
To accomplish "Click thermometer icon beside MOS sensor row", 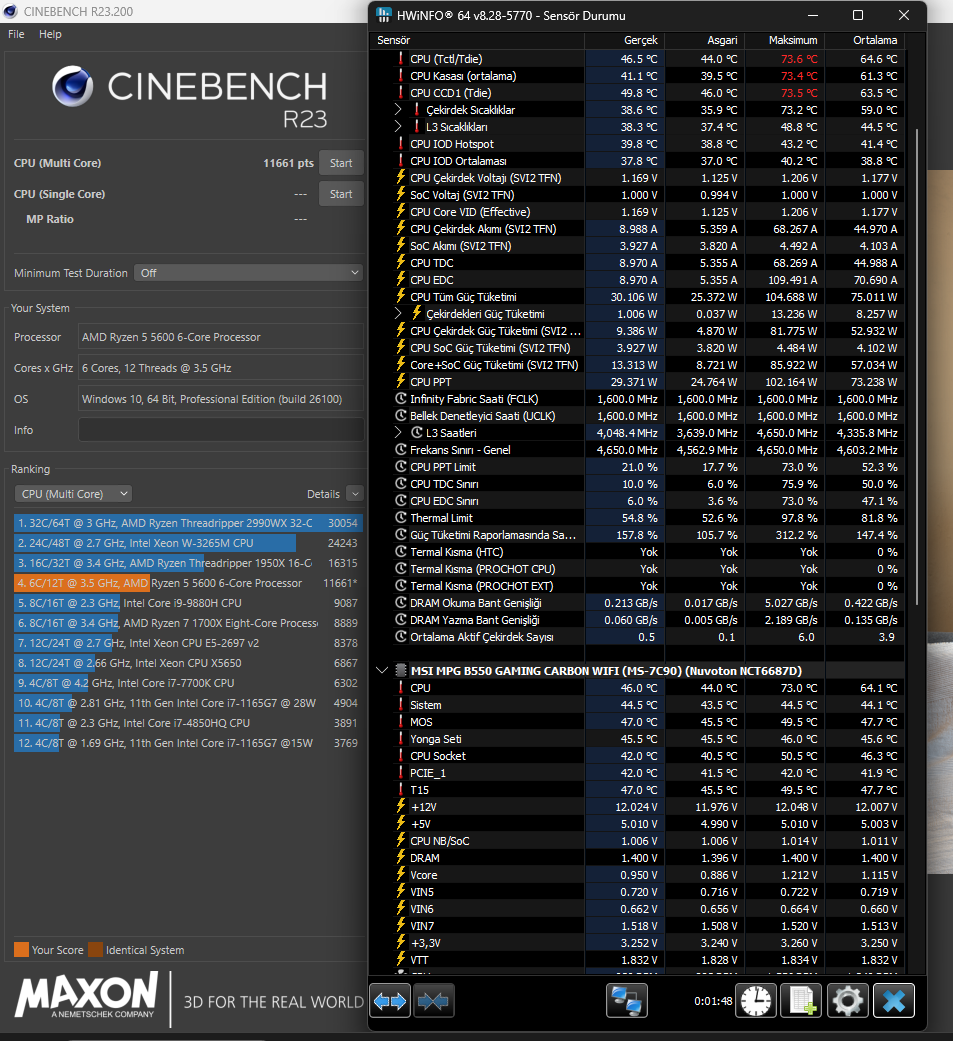I will (x=400, y=722).
